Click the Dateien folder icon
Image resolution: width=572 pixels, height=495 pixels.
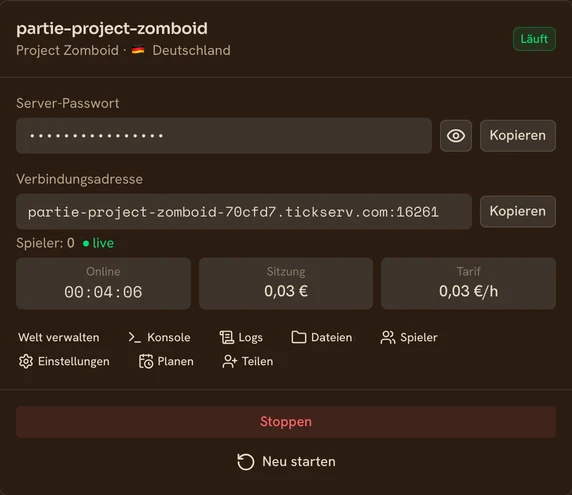click(299, 337)
